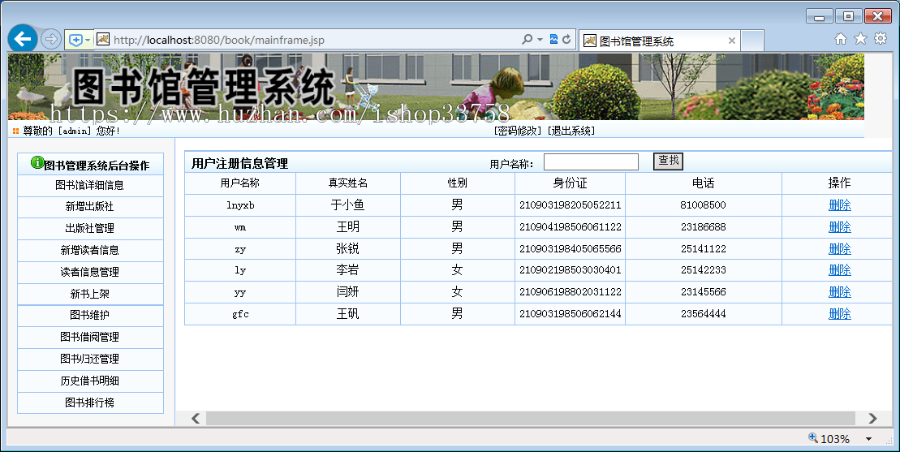Click the compatibility view icon in address bar
The image size is (900, 452).
(x=553, y=40)
